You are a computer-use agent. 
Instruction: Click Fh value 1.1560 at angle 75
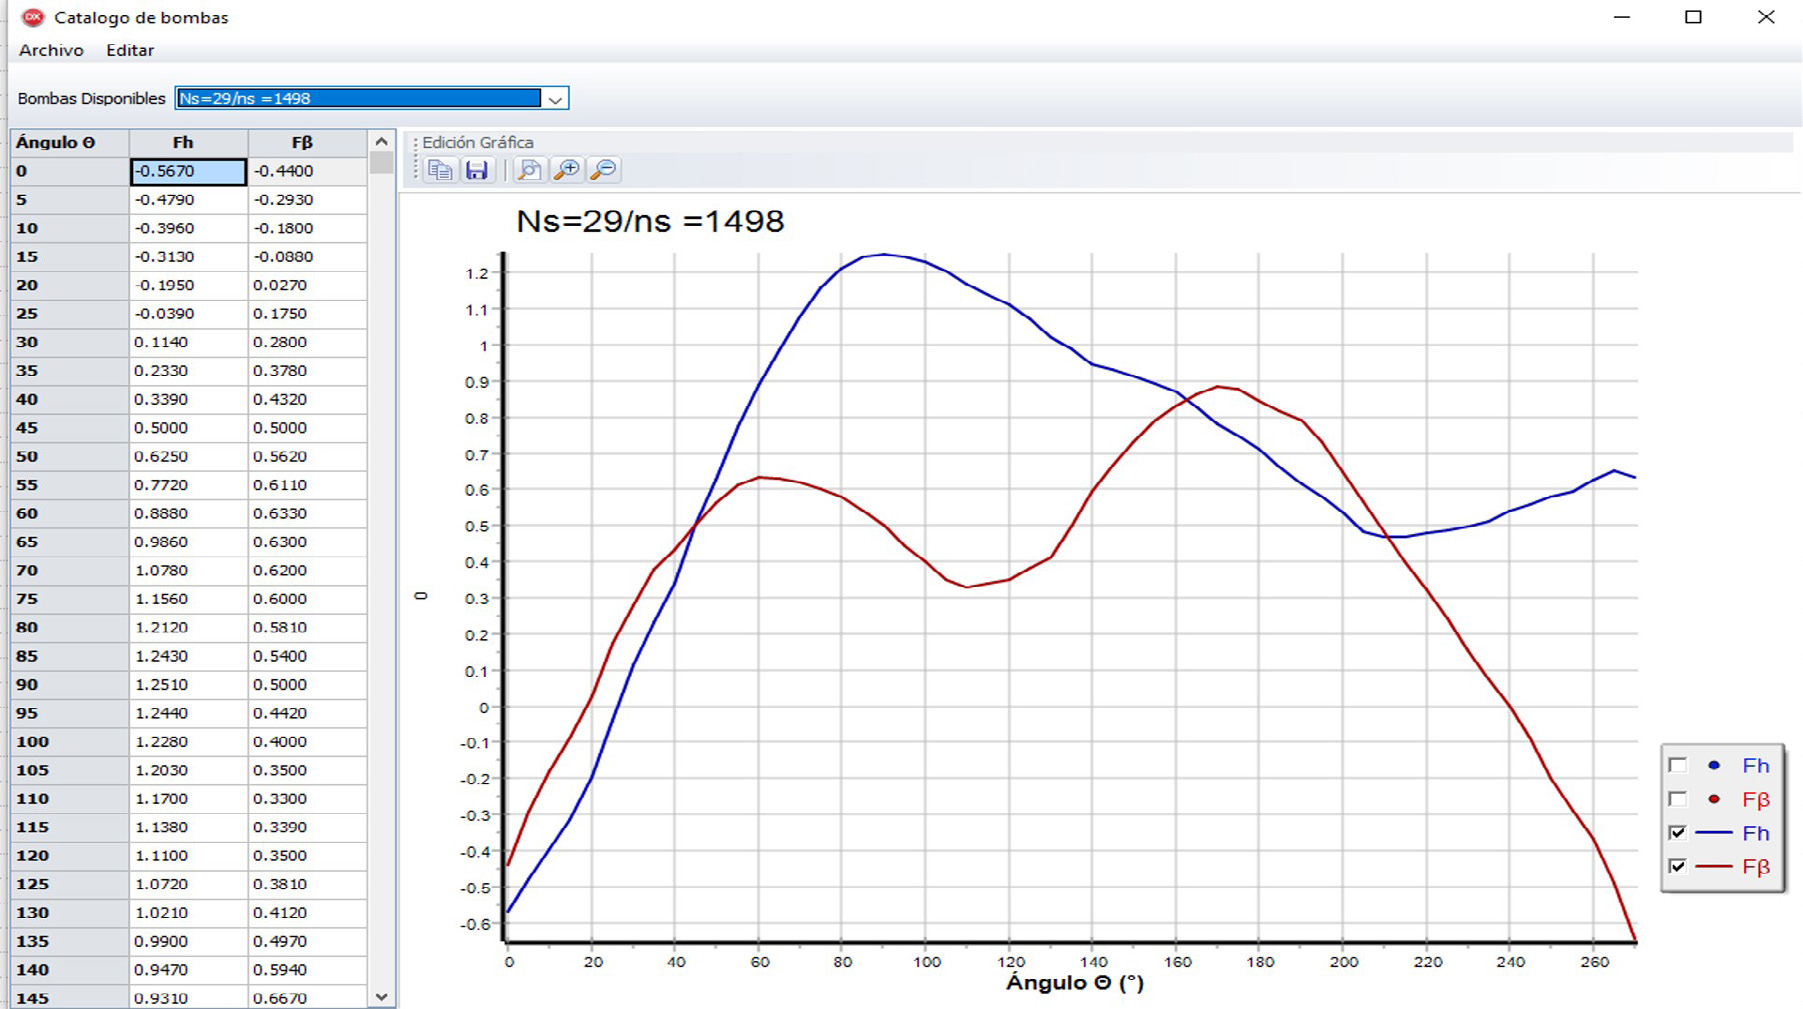188,599
